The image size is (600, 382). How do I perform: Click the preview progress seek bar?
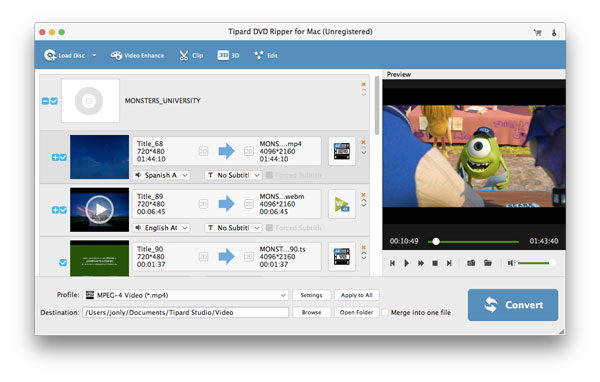pos(474,242)
